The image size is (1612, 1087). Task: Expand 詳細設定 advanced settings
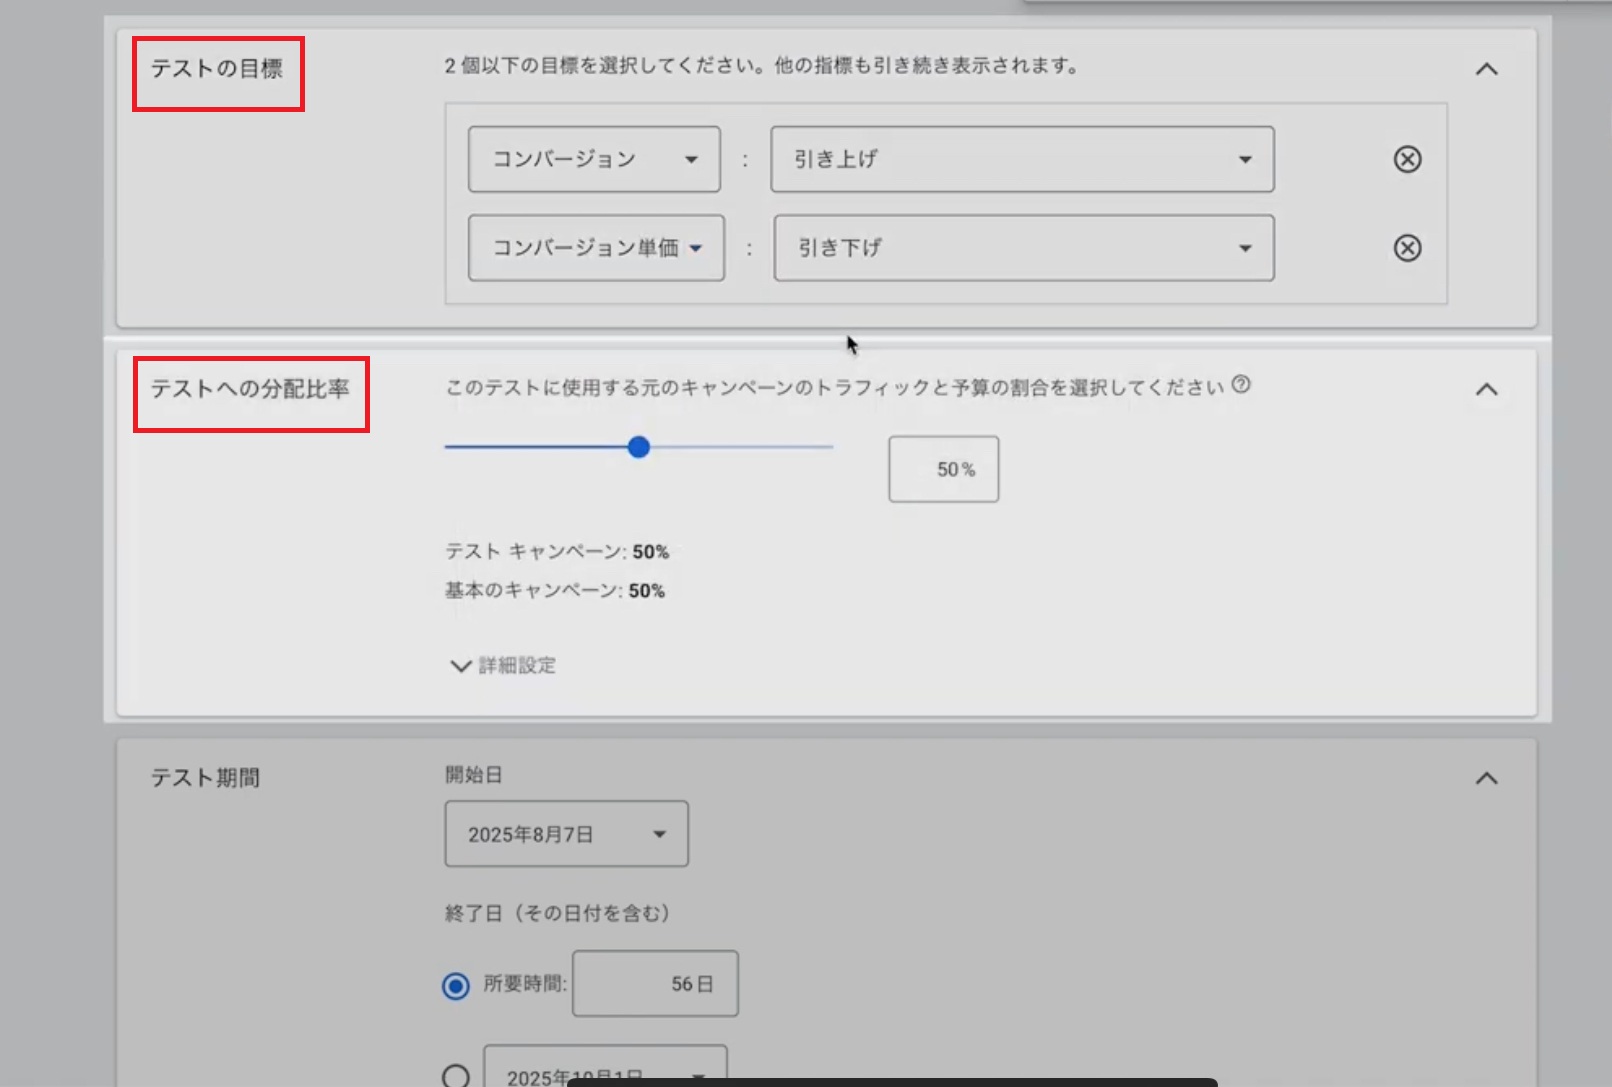pyautogui.click(x=504, y=666)
